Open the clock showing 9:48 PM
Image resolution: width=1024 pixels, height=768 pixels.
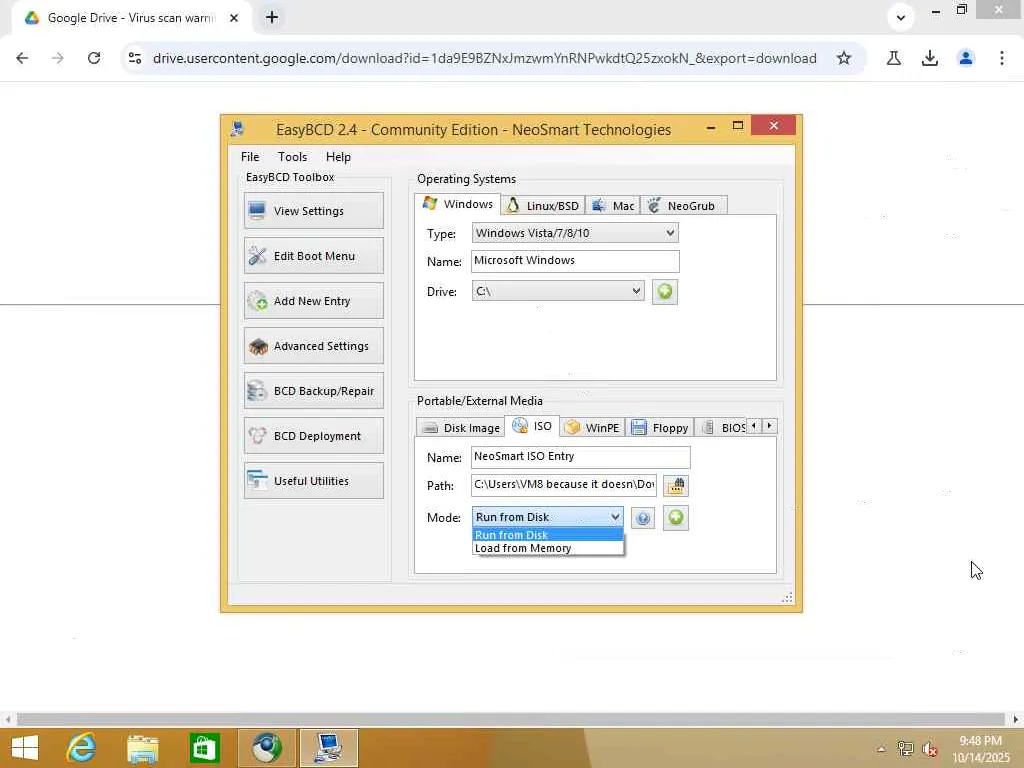click(981, 749)
